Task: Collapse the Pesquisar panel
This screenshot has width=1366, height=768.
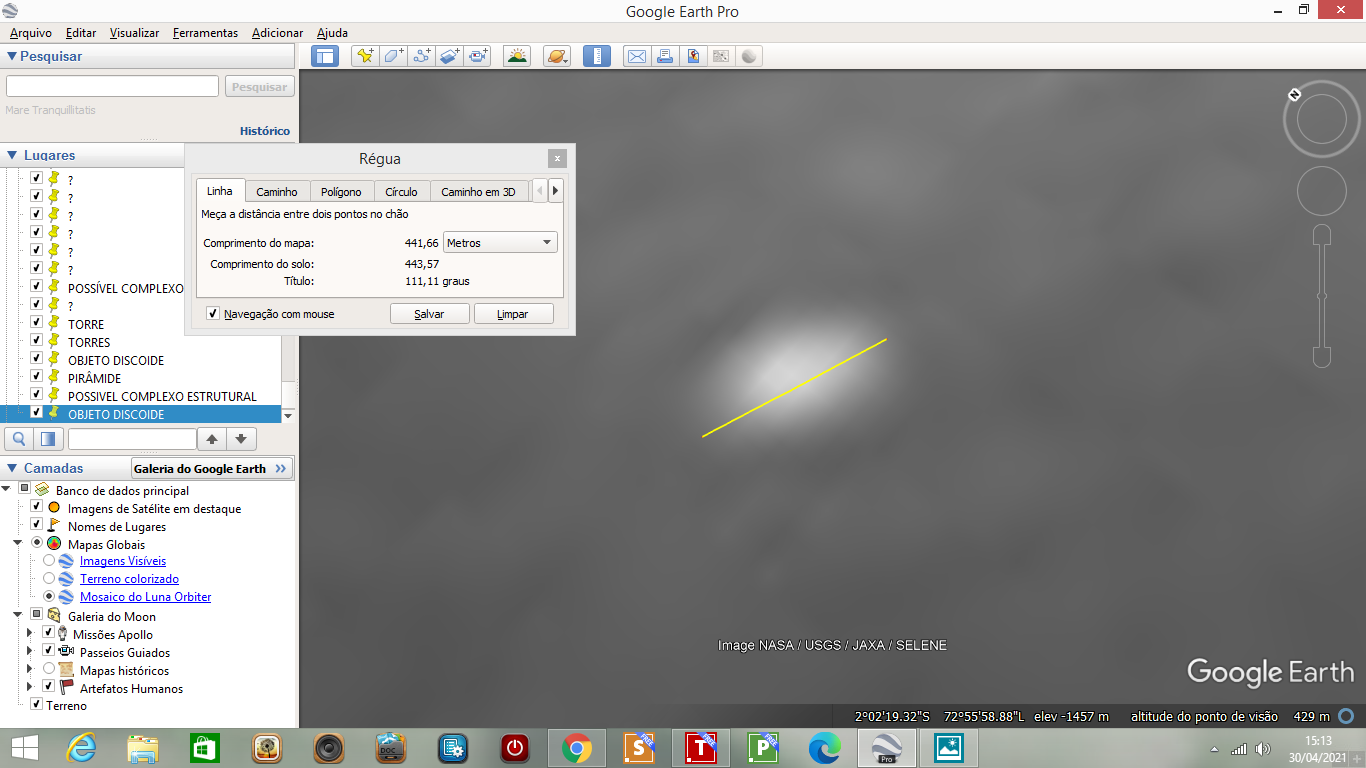Action: pos(12,57)
